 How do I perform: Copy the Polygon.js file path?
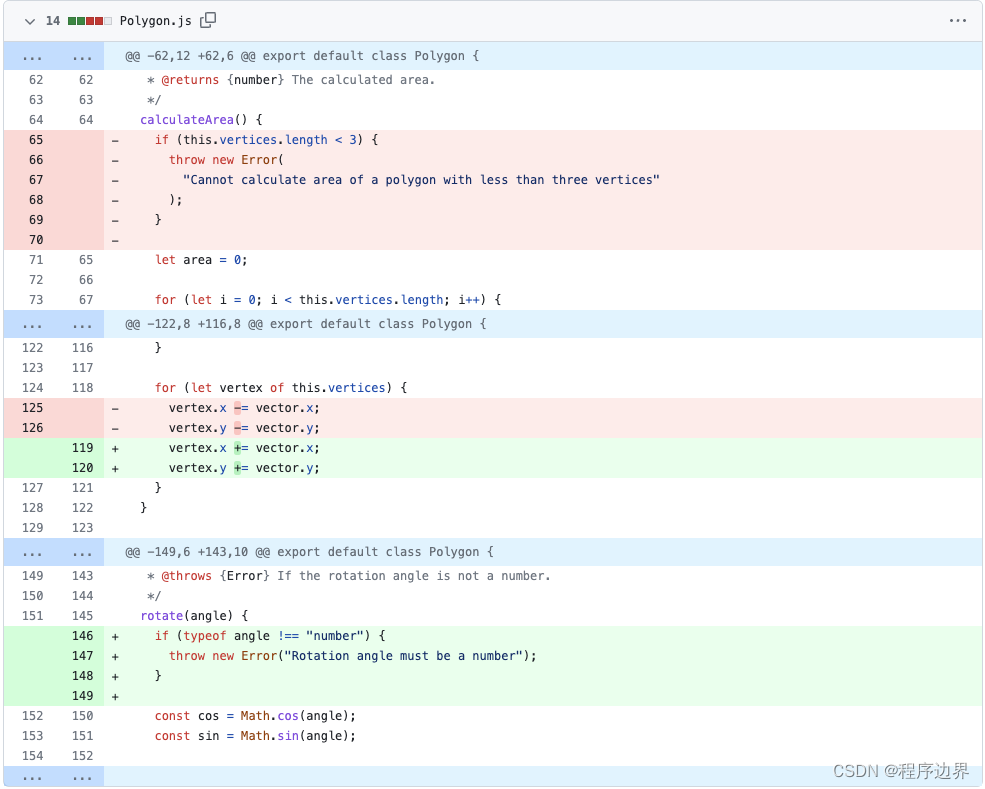(x=208, y=21)
